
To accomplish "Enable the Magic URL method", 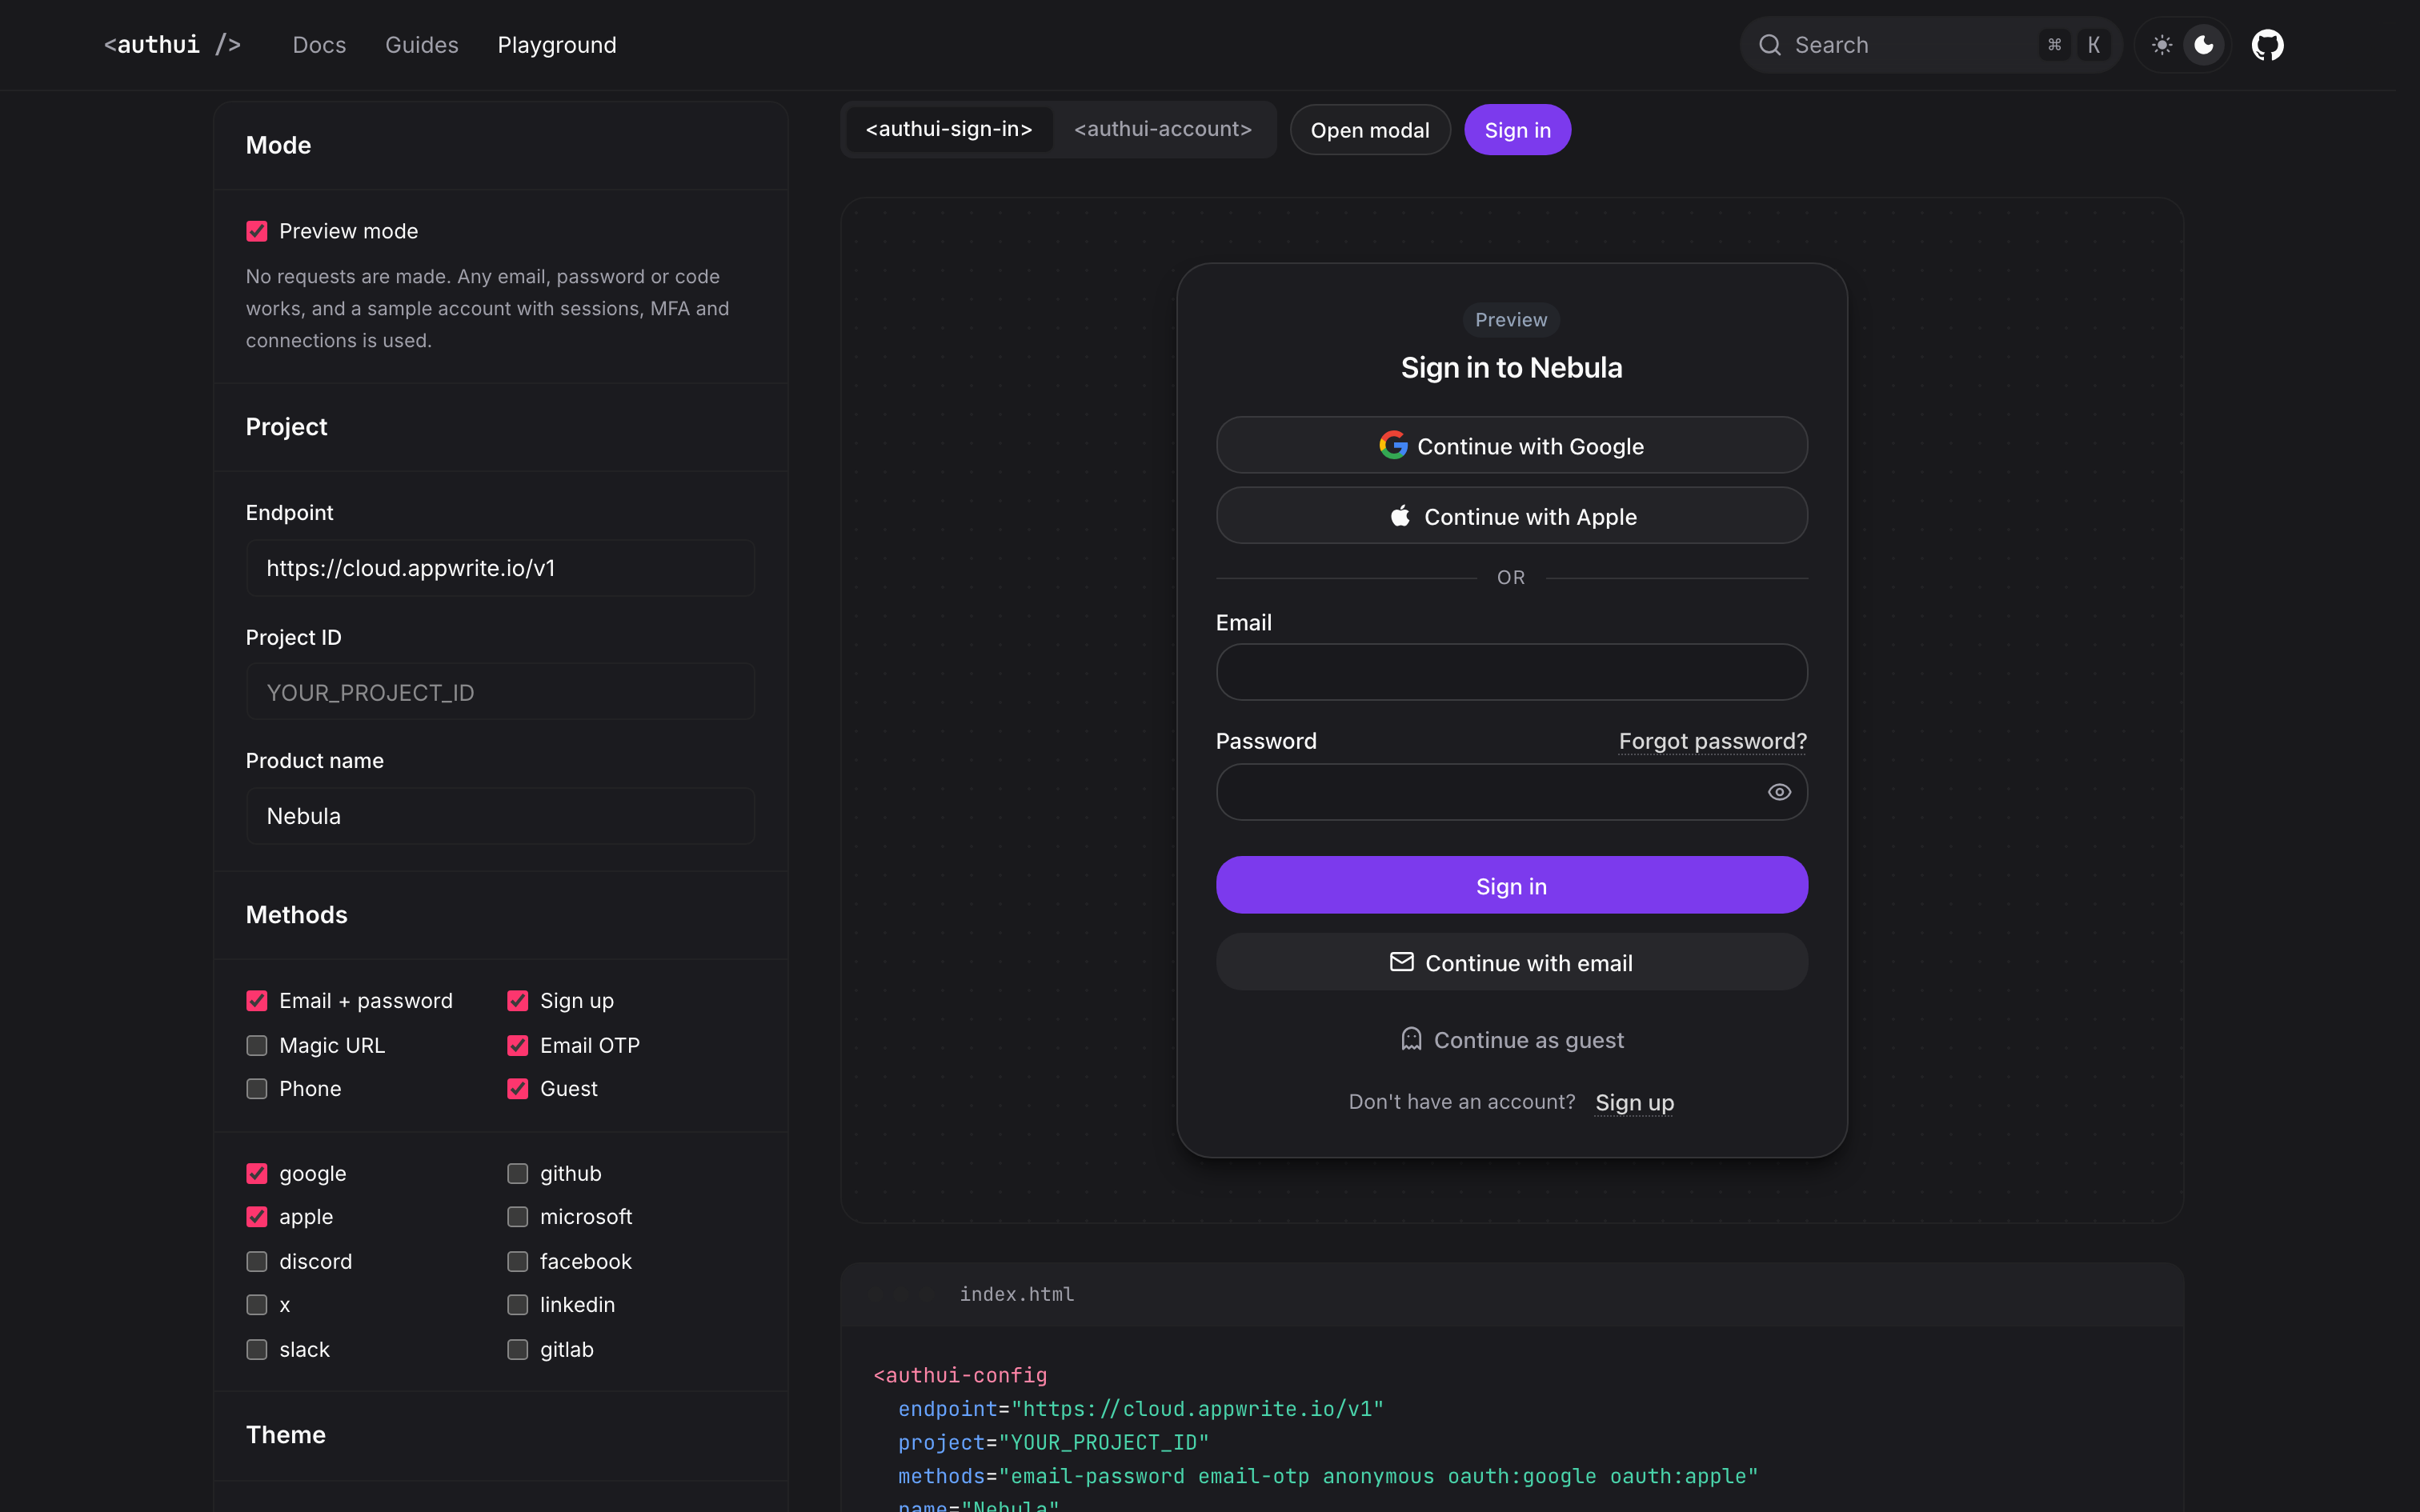I will click(257, 1045).
